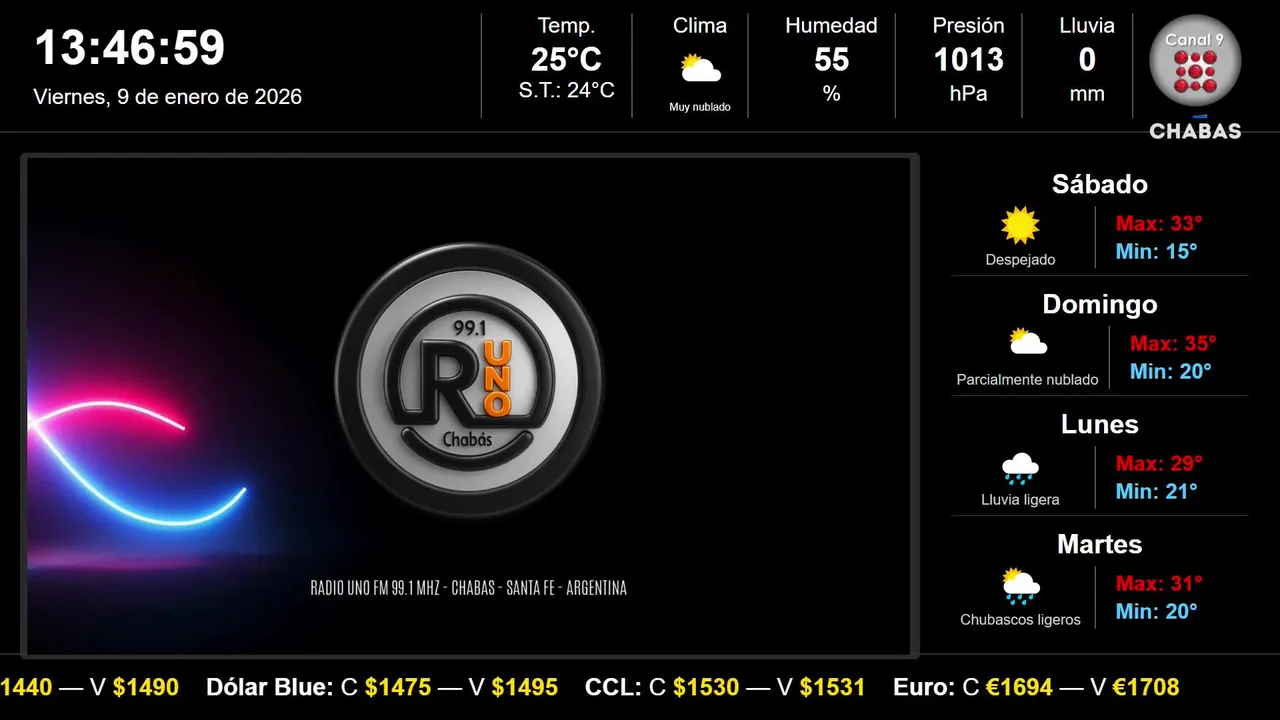Click the hPa unit label
1280x720 pixels.
click(x=968, y=94)
